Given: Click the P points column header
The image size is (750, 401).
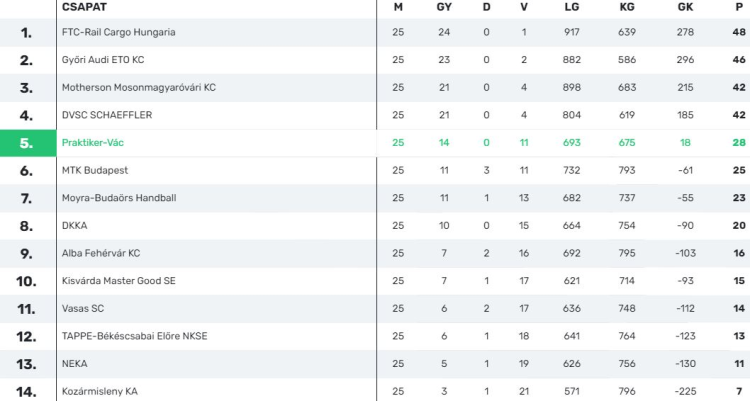Looking at the screenshot, I should pyautogui.click(x=739, y=7).
